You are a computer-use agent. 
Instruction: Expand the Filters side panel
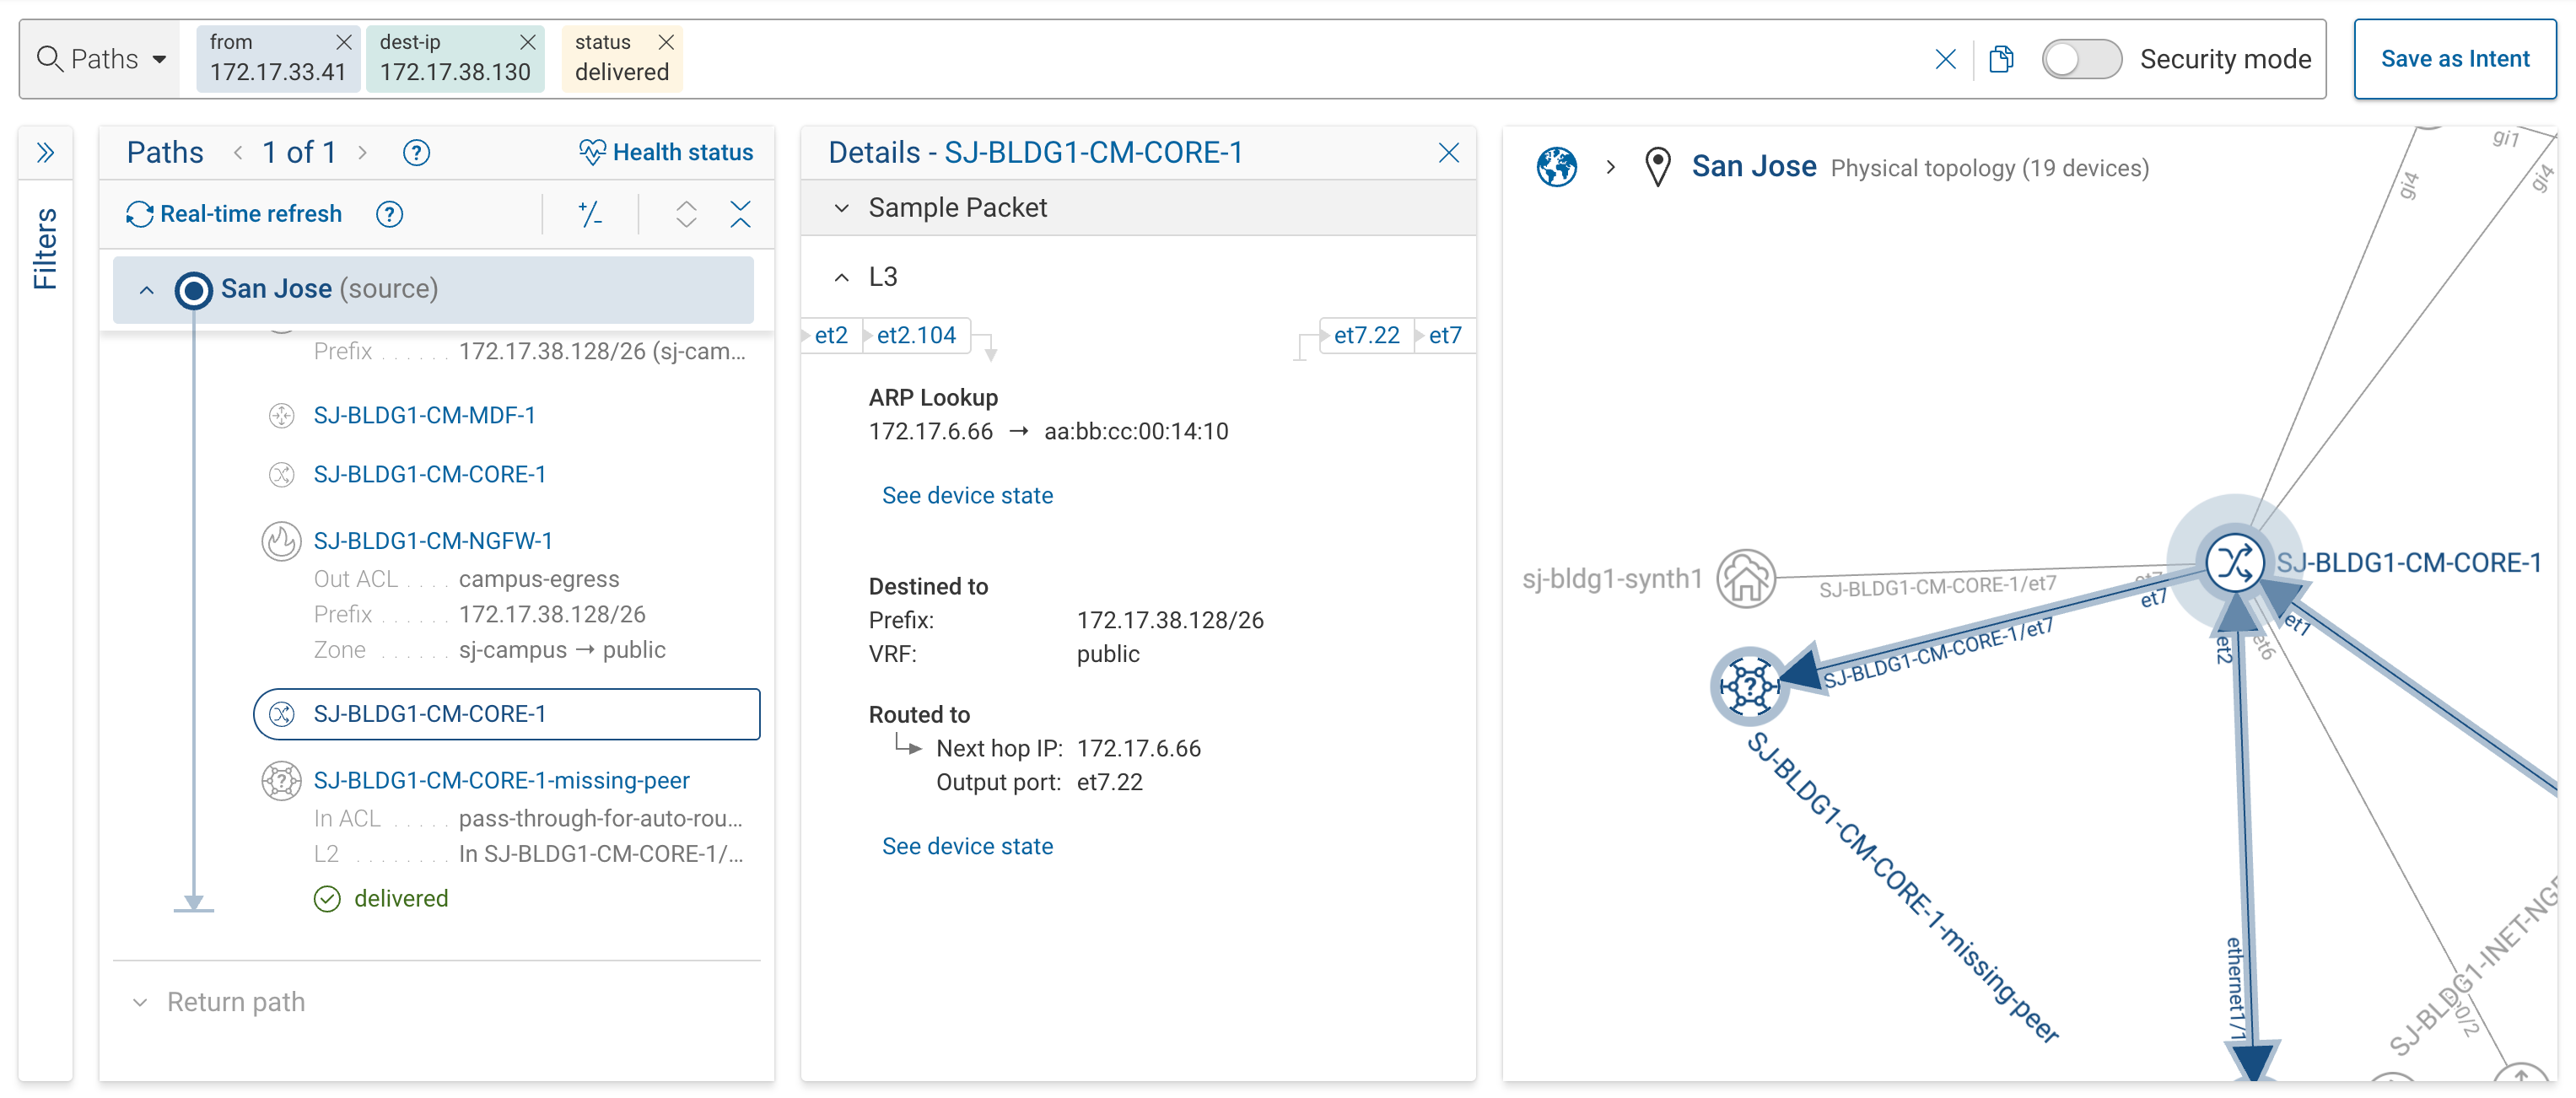[45, 153]
